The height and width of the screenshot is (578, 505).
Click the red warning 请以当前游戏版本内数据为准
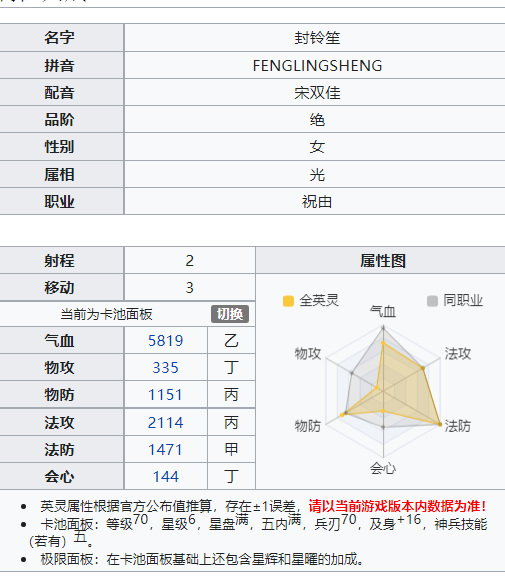click(397, 506)
